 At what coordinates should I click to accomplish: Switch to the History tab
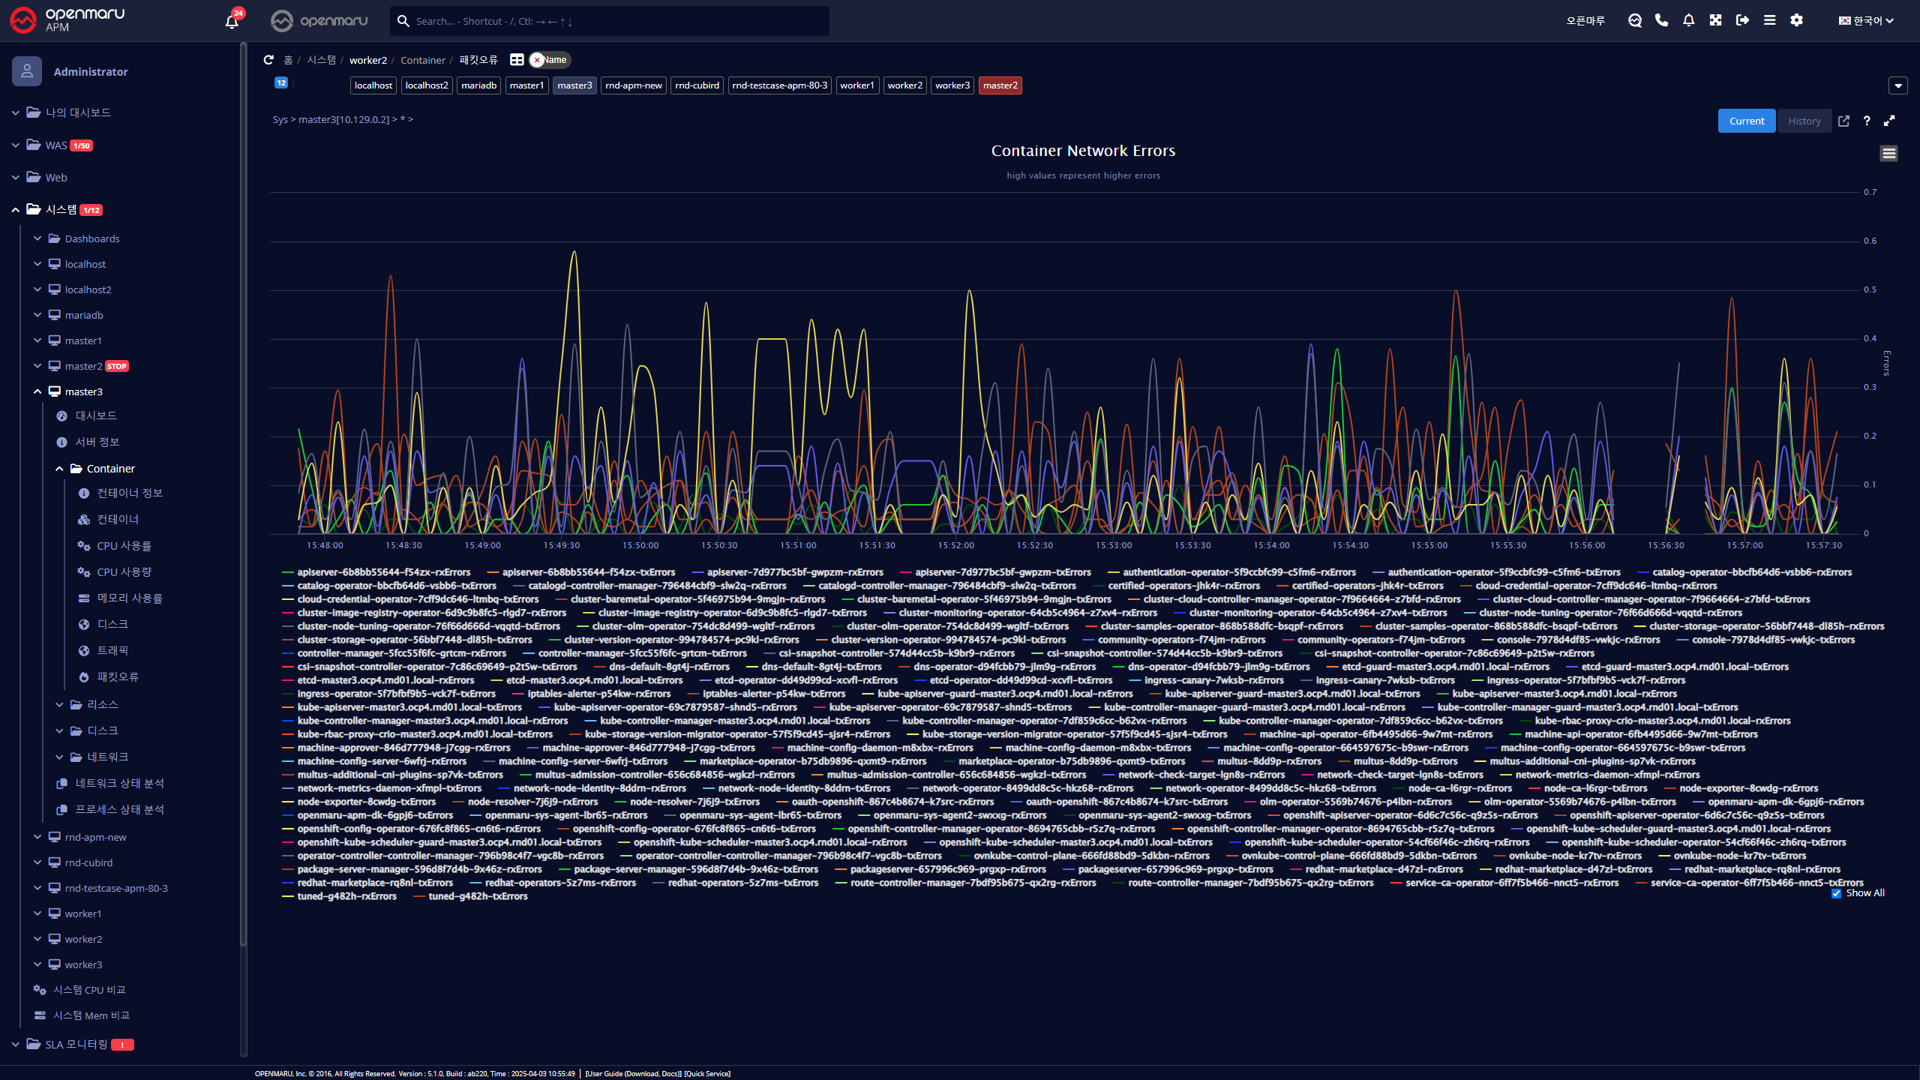pyautogui.click(x=1804, y=121)
